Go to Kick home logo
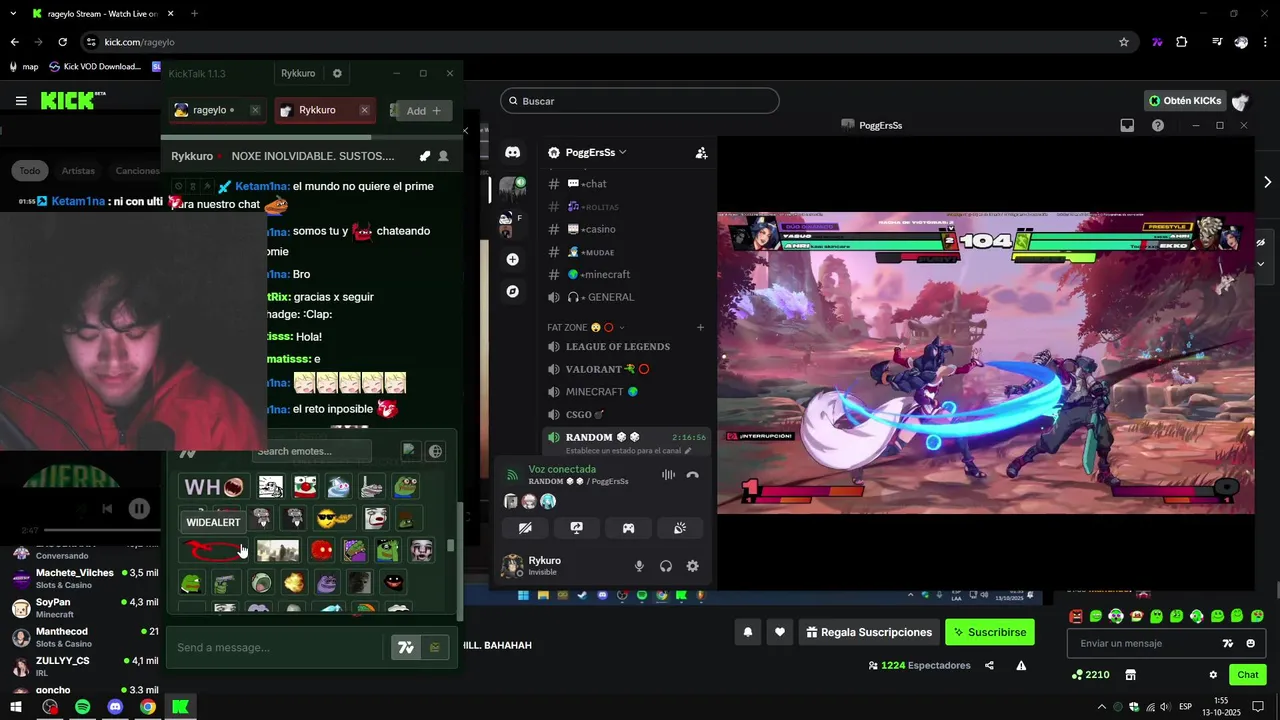Image resolution: width=1280 pixels, height=720 pixels. coord(72,100)
